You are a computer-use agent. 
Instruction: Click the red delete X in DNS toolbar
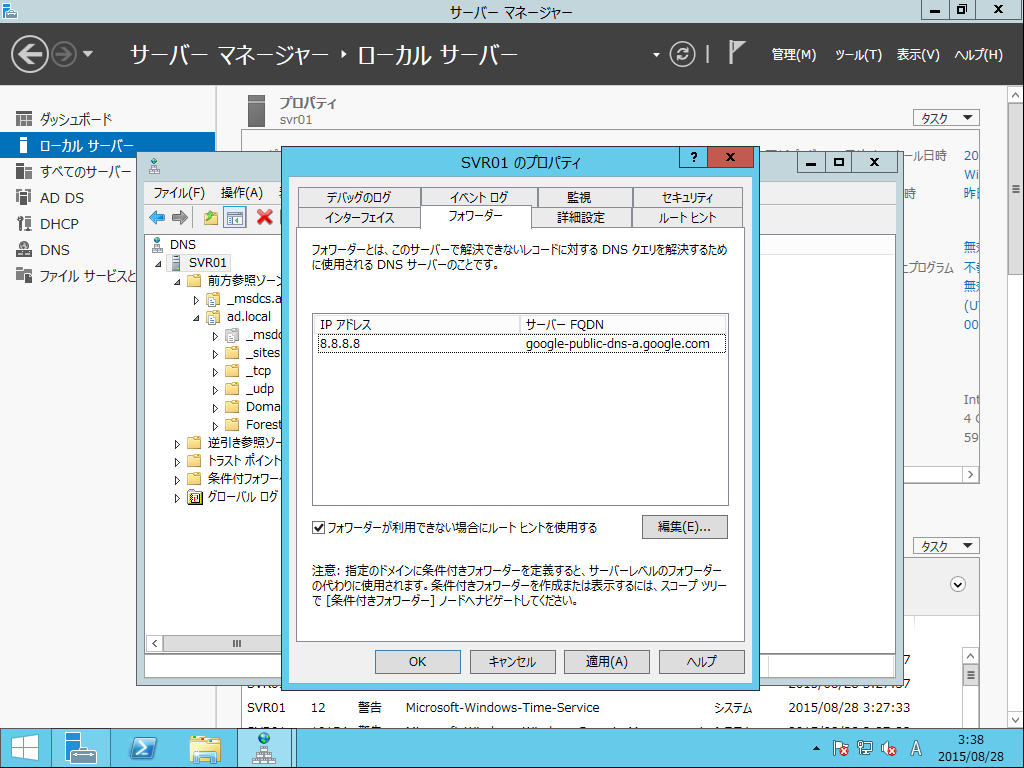click(x=264, y=217)
